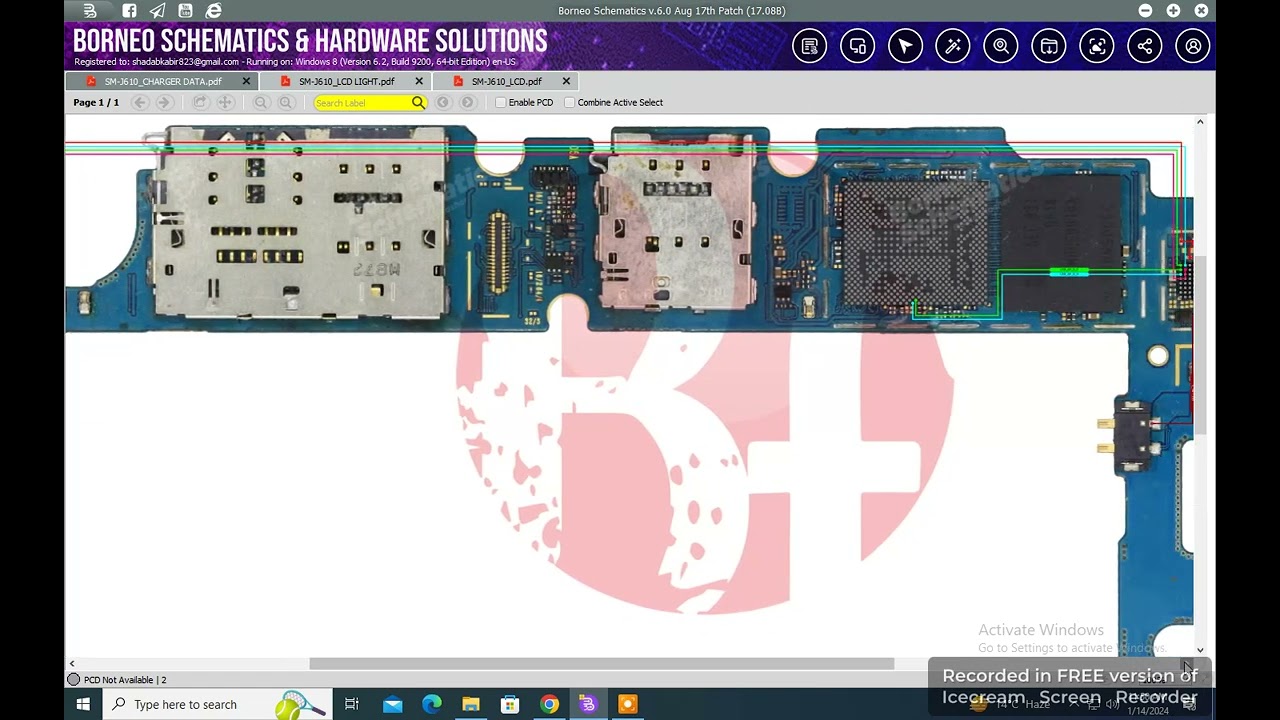
Task: Activate the magic wand tool
Action: (953, 46)
